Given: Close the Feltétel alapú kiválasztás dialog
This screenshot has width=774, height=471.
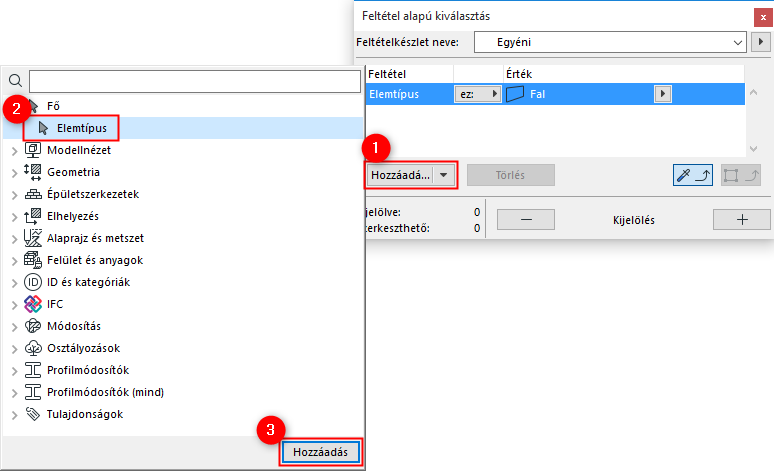Looking at the screenshot, I should pos(763,17).
